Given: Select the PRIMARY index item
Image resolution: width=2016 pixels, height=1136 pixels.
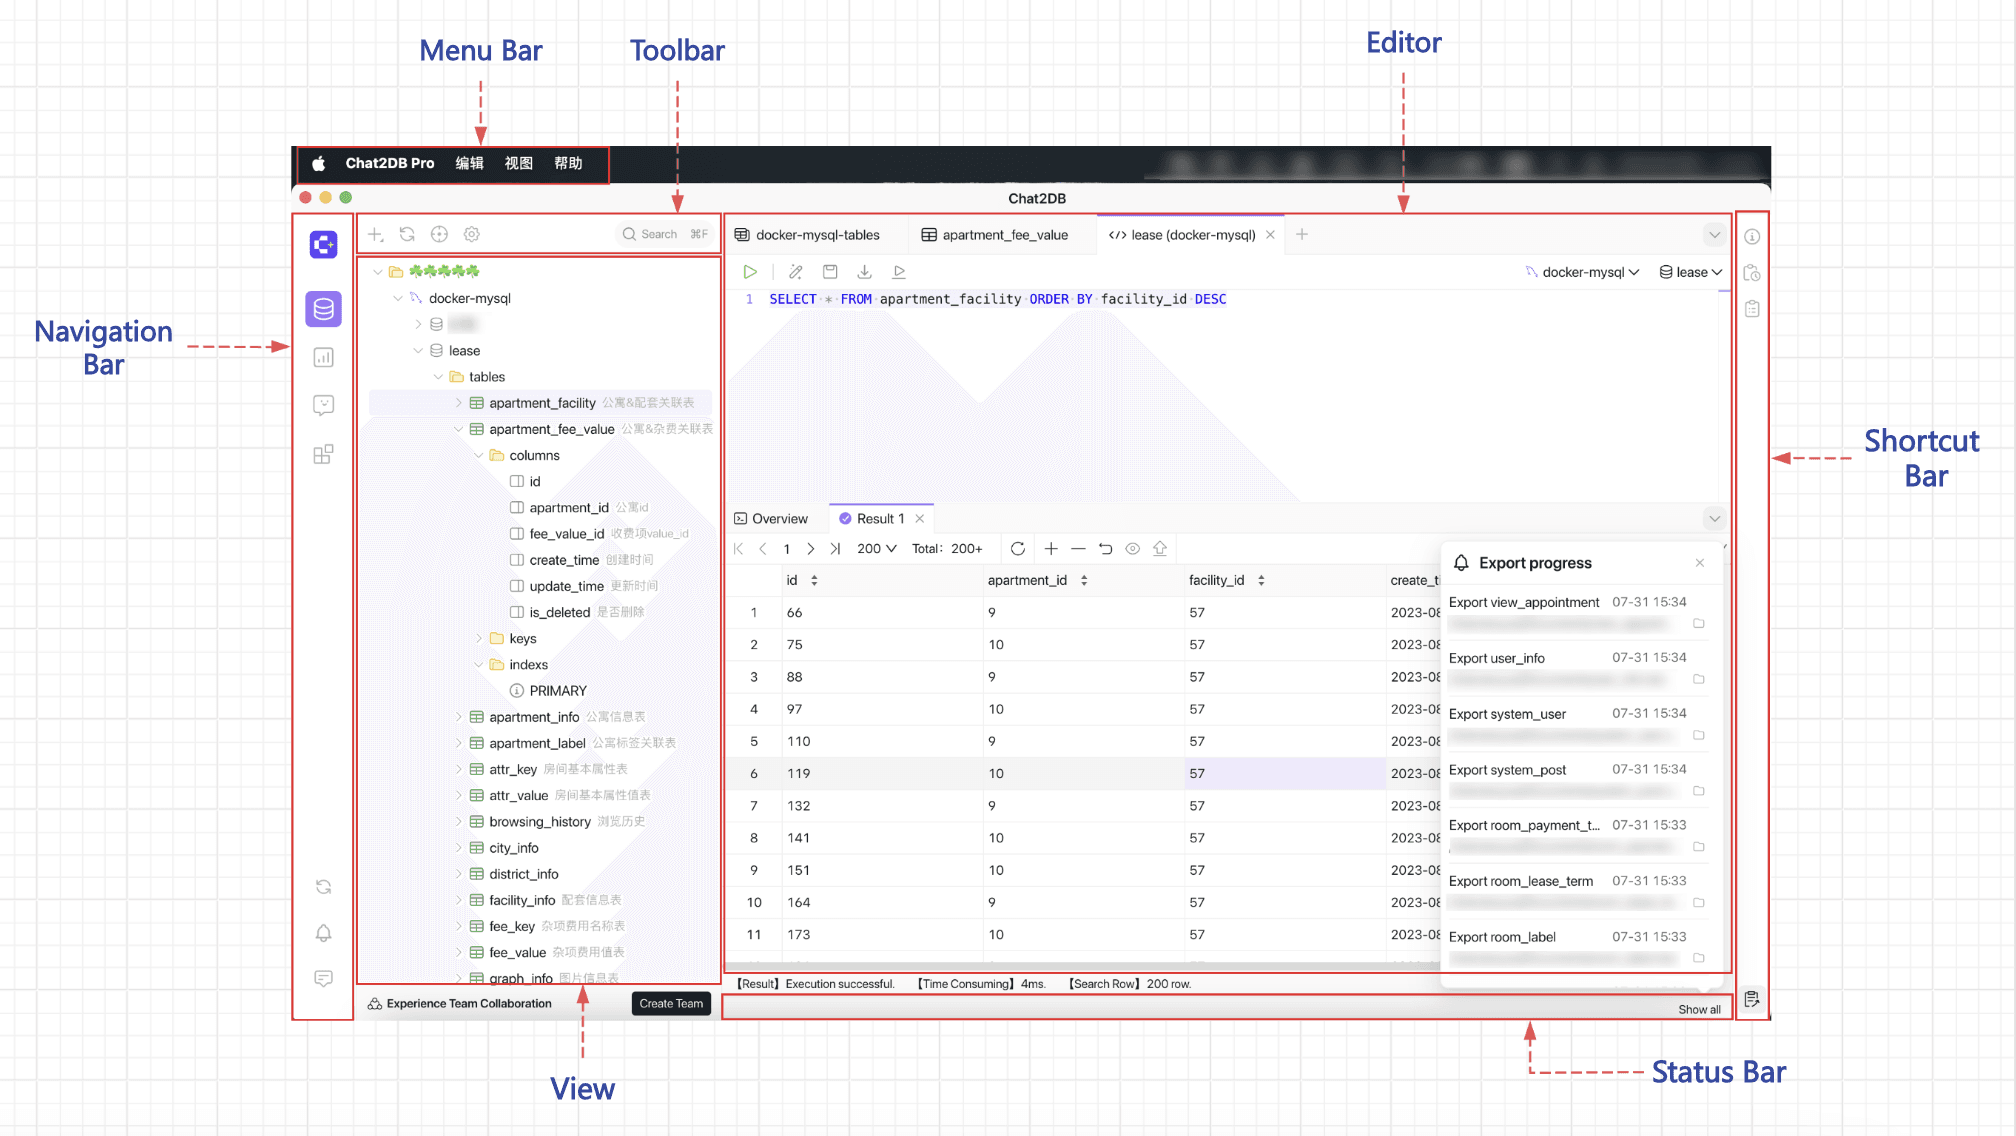Looking at the screenshot, I should pyautogui.click(x=548, y=691).
